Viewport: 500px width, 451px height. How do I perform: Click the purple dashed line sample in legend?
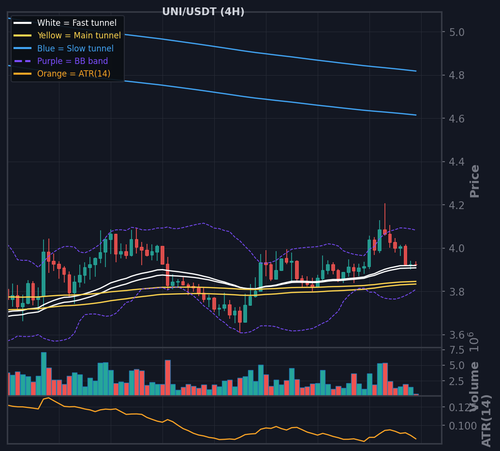(x=23, y=61)
